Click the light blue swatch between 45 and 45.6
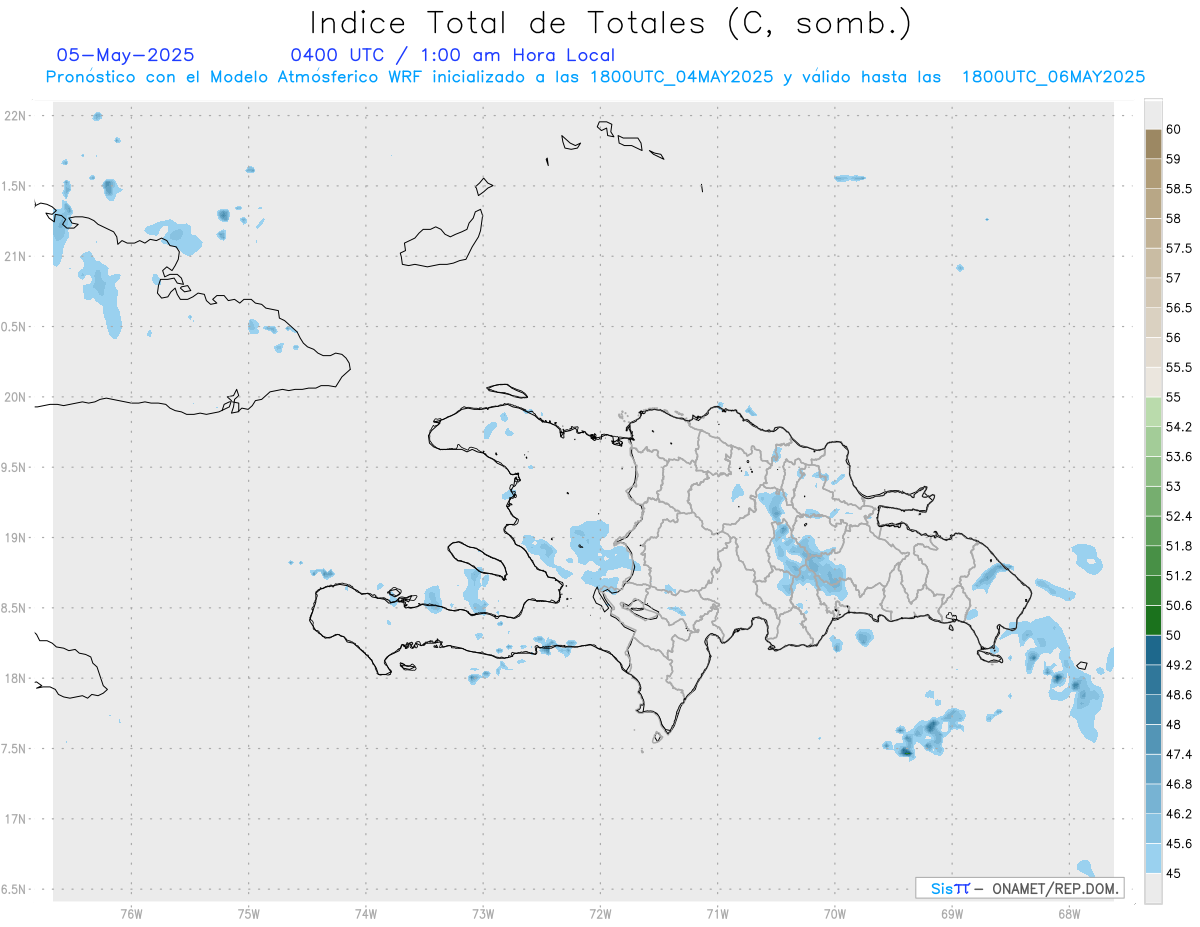Image resolution: width=1200 pixels, height=927 pixels. pos(1153,858)
